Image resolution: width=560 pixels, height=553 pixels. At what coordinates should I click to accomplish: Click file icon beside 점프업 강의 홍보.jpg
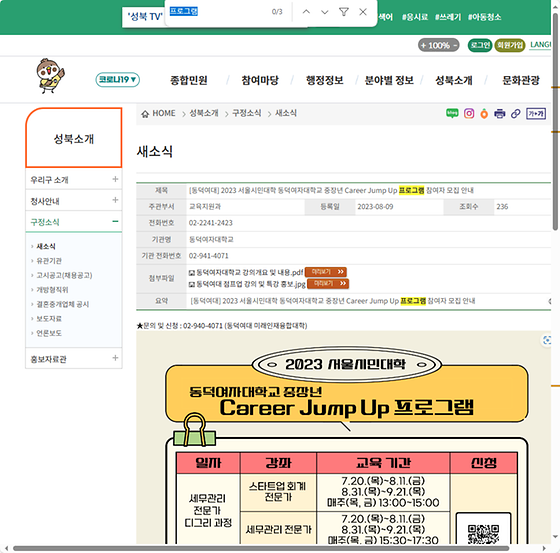click(x=192, y=284)
